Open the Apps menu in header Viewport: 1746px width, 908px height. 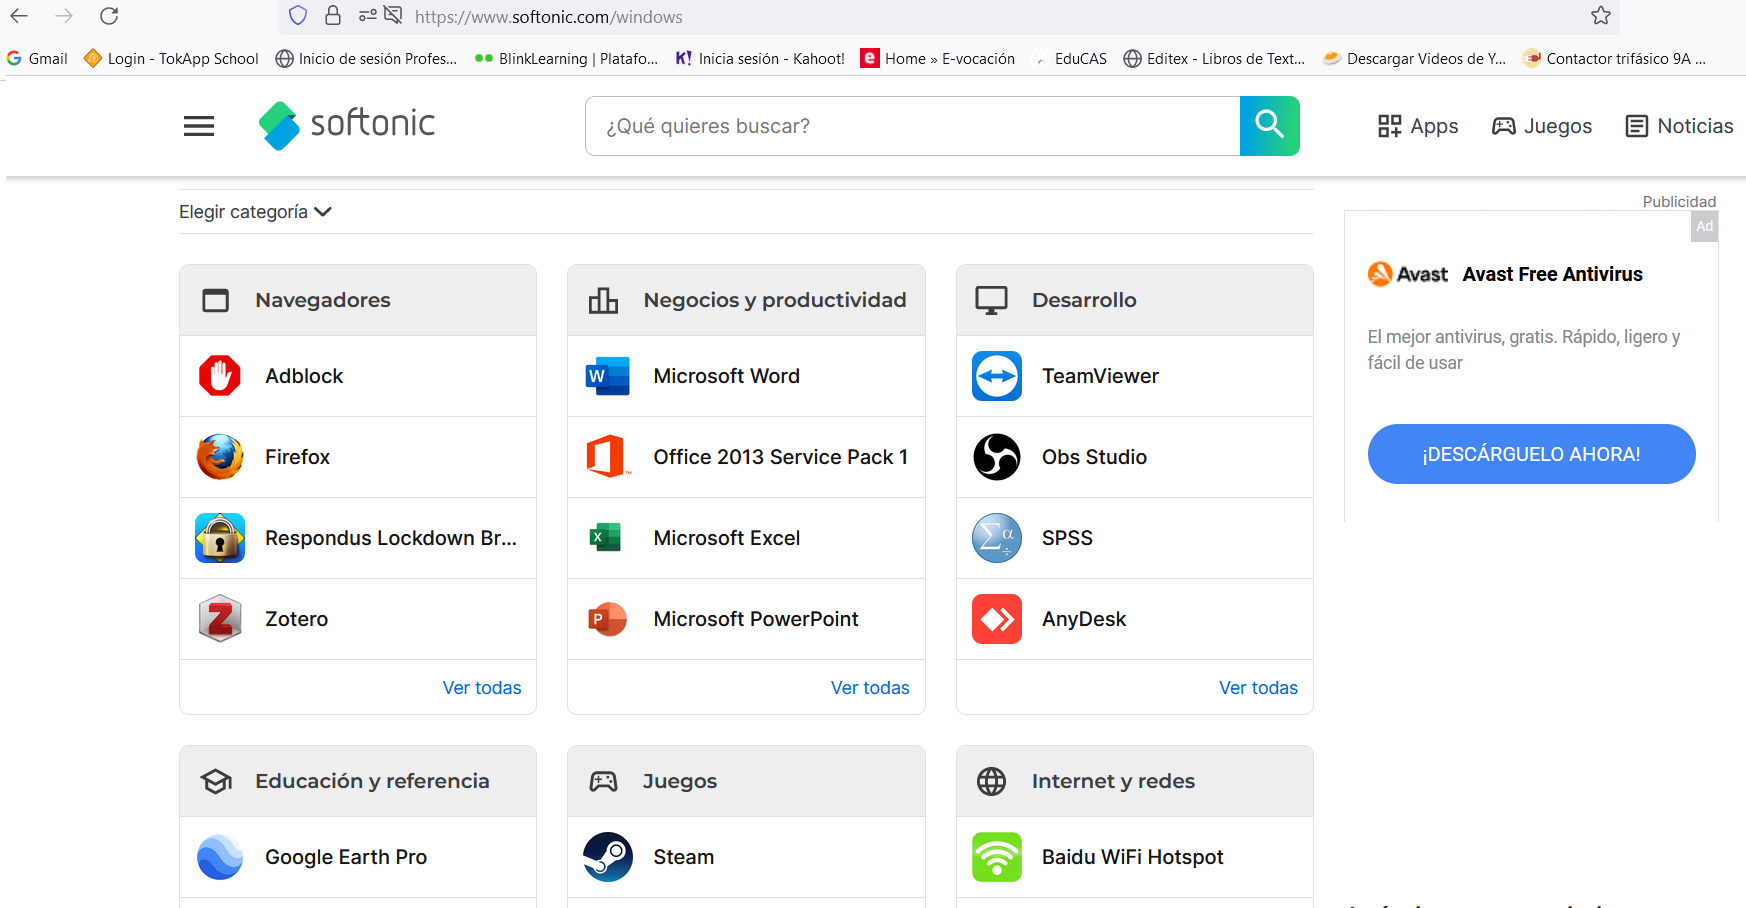(1418, 126)
